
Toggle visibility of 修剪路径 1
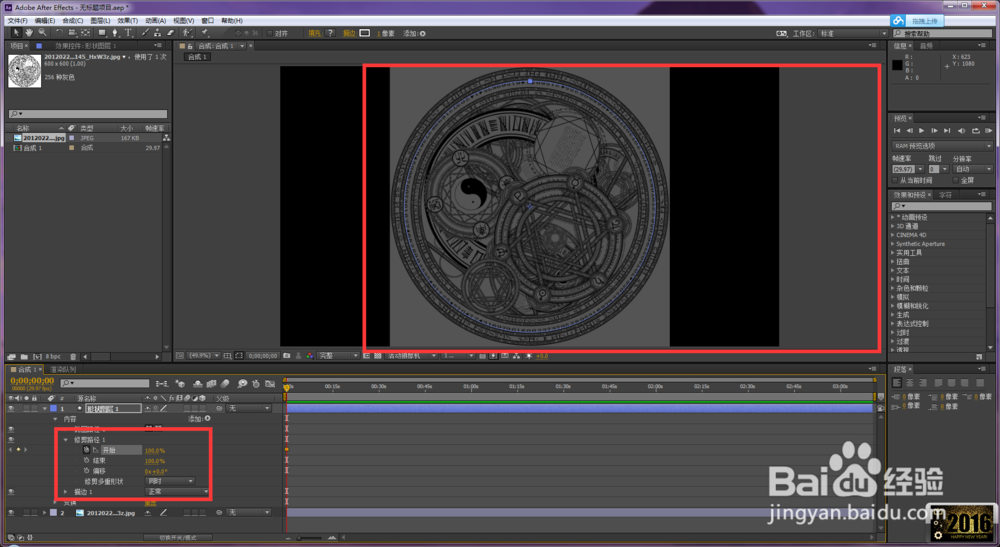click(11, 440)
